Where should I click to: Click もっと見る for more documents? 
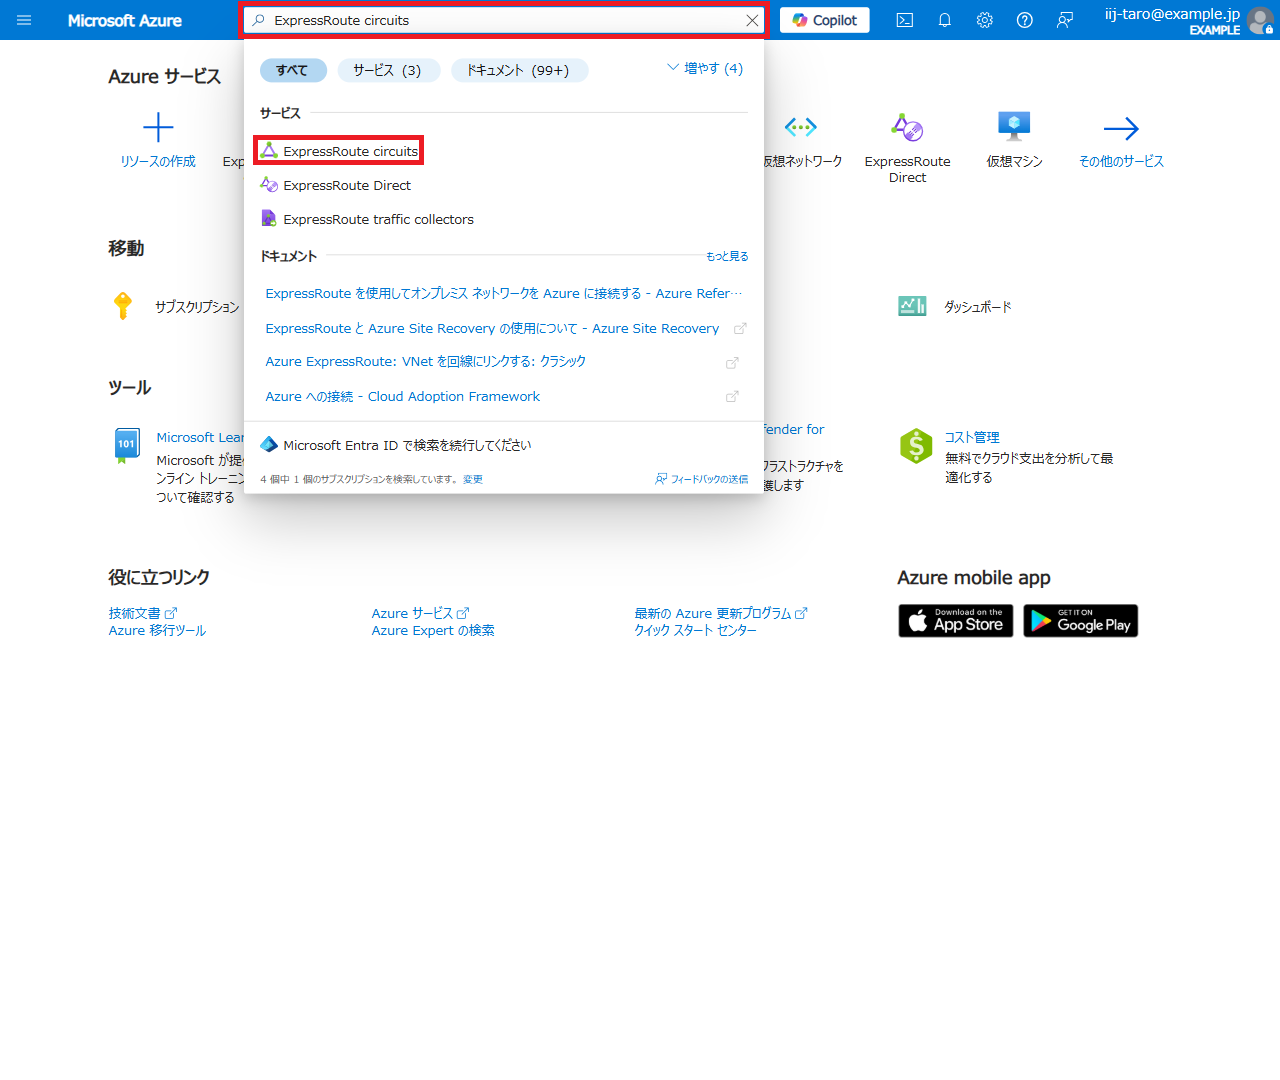[x=727, y=256]
